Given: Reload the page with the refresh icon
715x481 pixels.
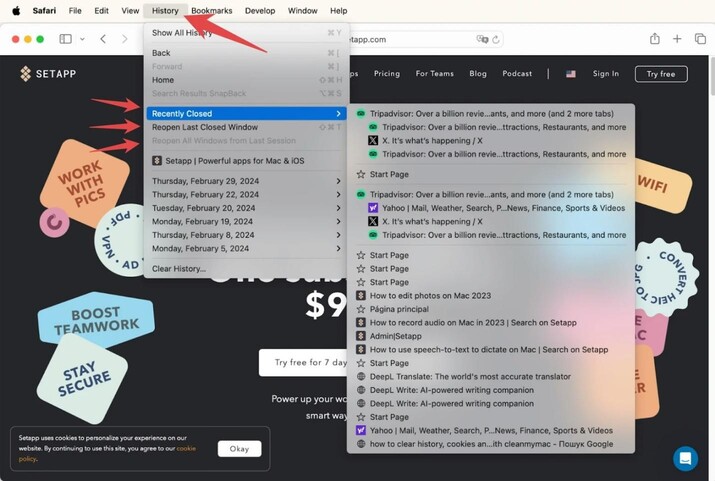Looking at the screenshot, I should point(496,40).
